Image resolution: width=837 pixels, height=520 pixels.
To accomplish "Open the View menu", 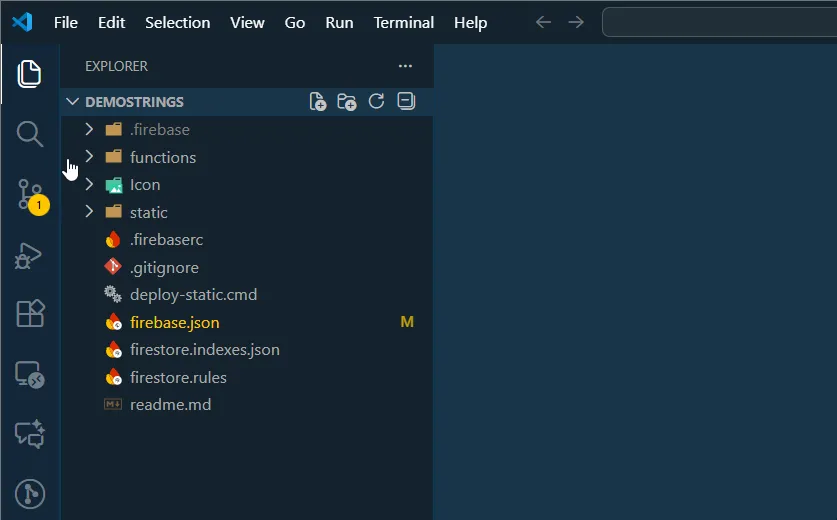I will point(247,22).
